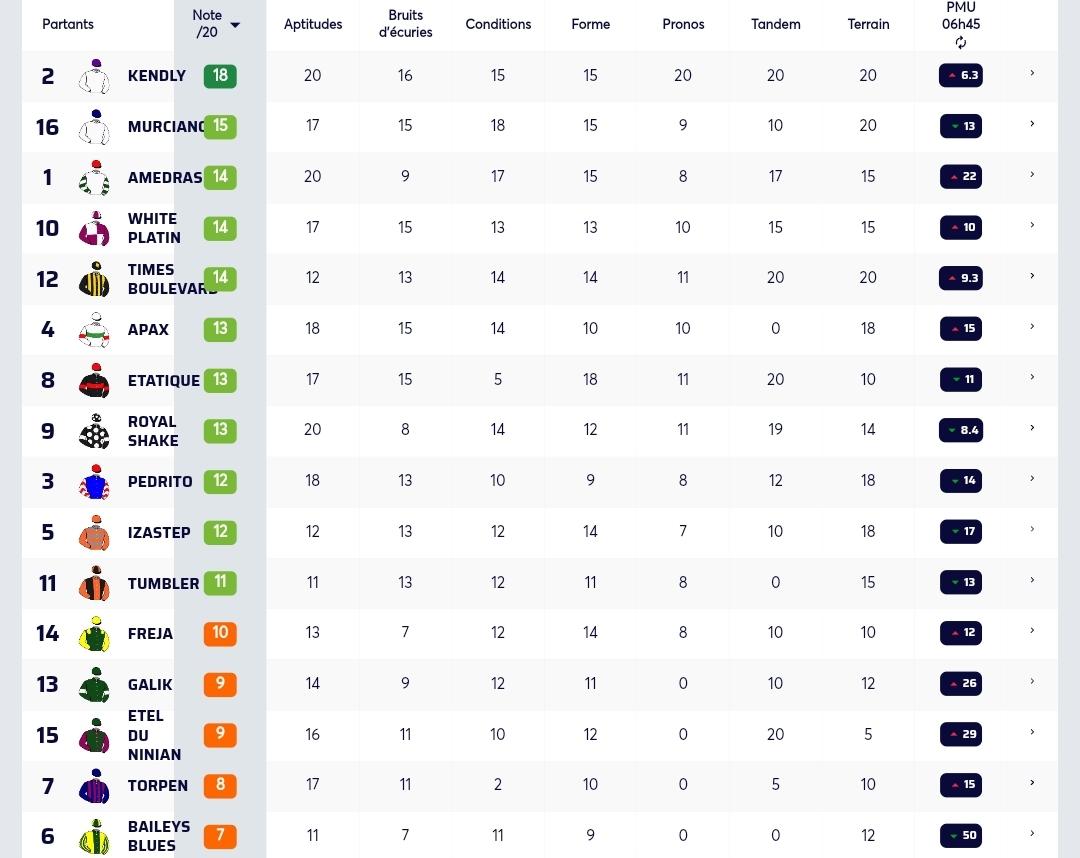Click Freja's yellow jockey silk icon
The height and width of the screenshot is (858, 1080).
[94, 634]
